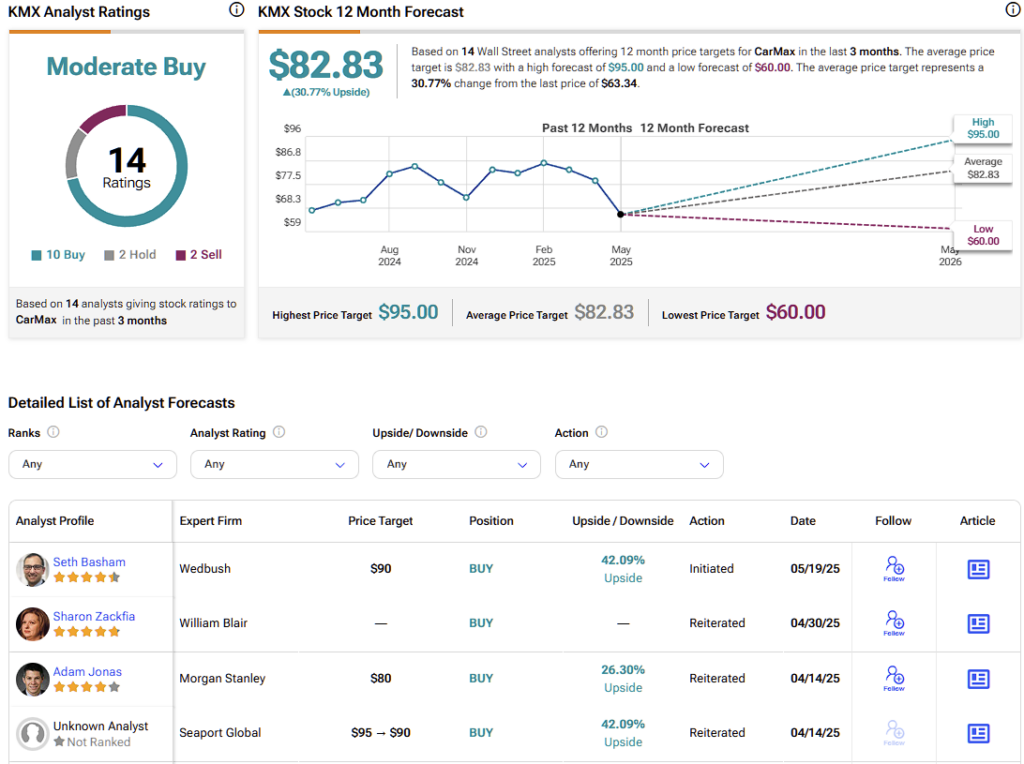
Task: Click Not Ranked label under Unknown Analyst
Action: point(99,742)
